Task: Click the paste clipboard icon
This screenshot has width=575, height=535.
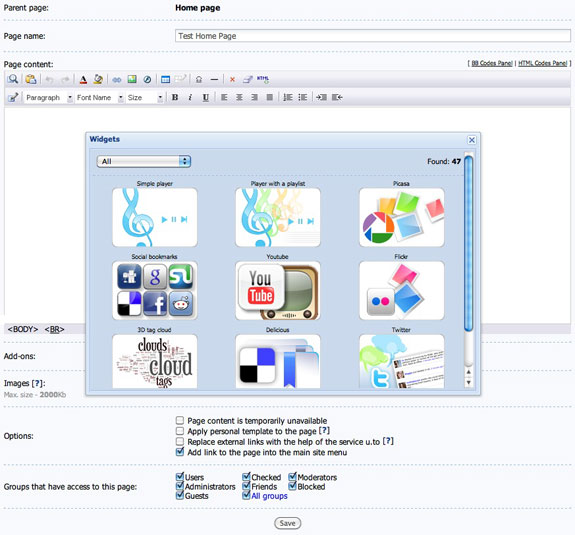Action: click(31, 79)
